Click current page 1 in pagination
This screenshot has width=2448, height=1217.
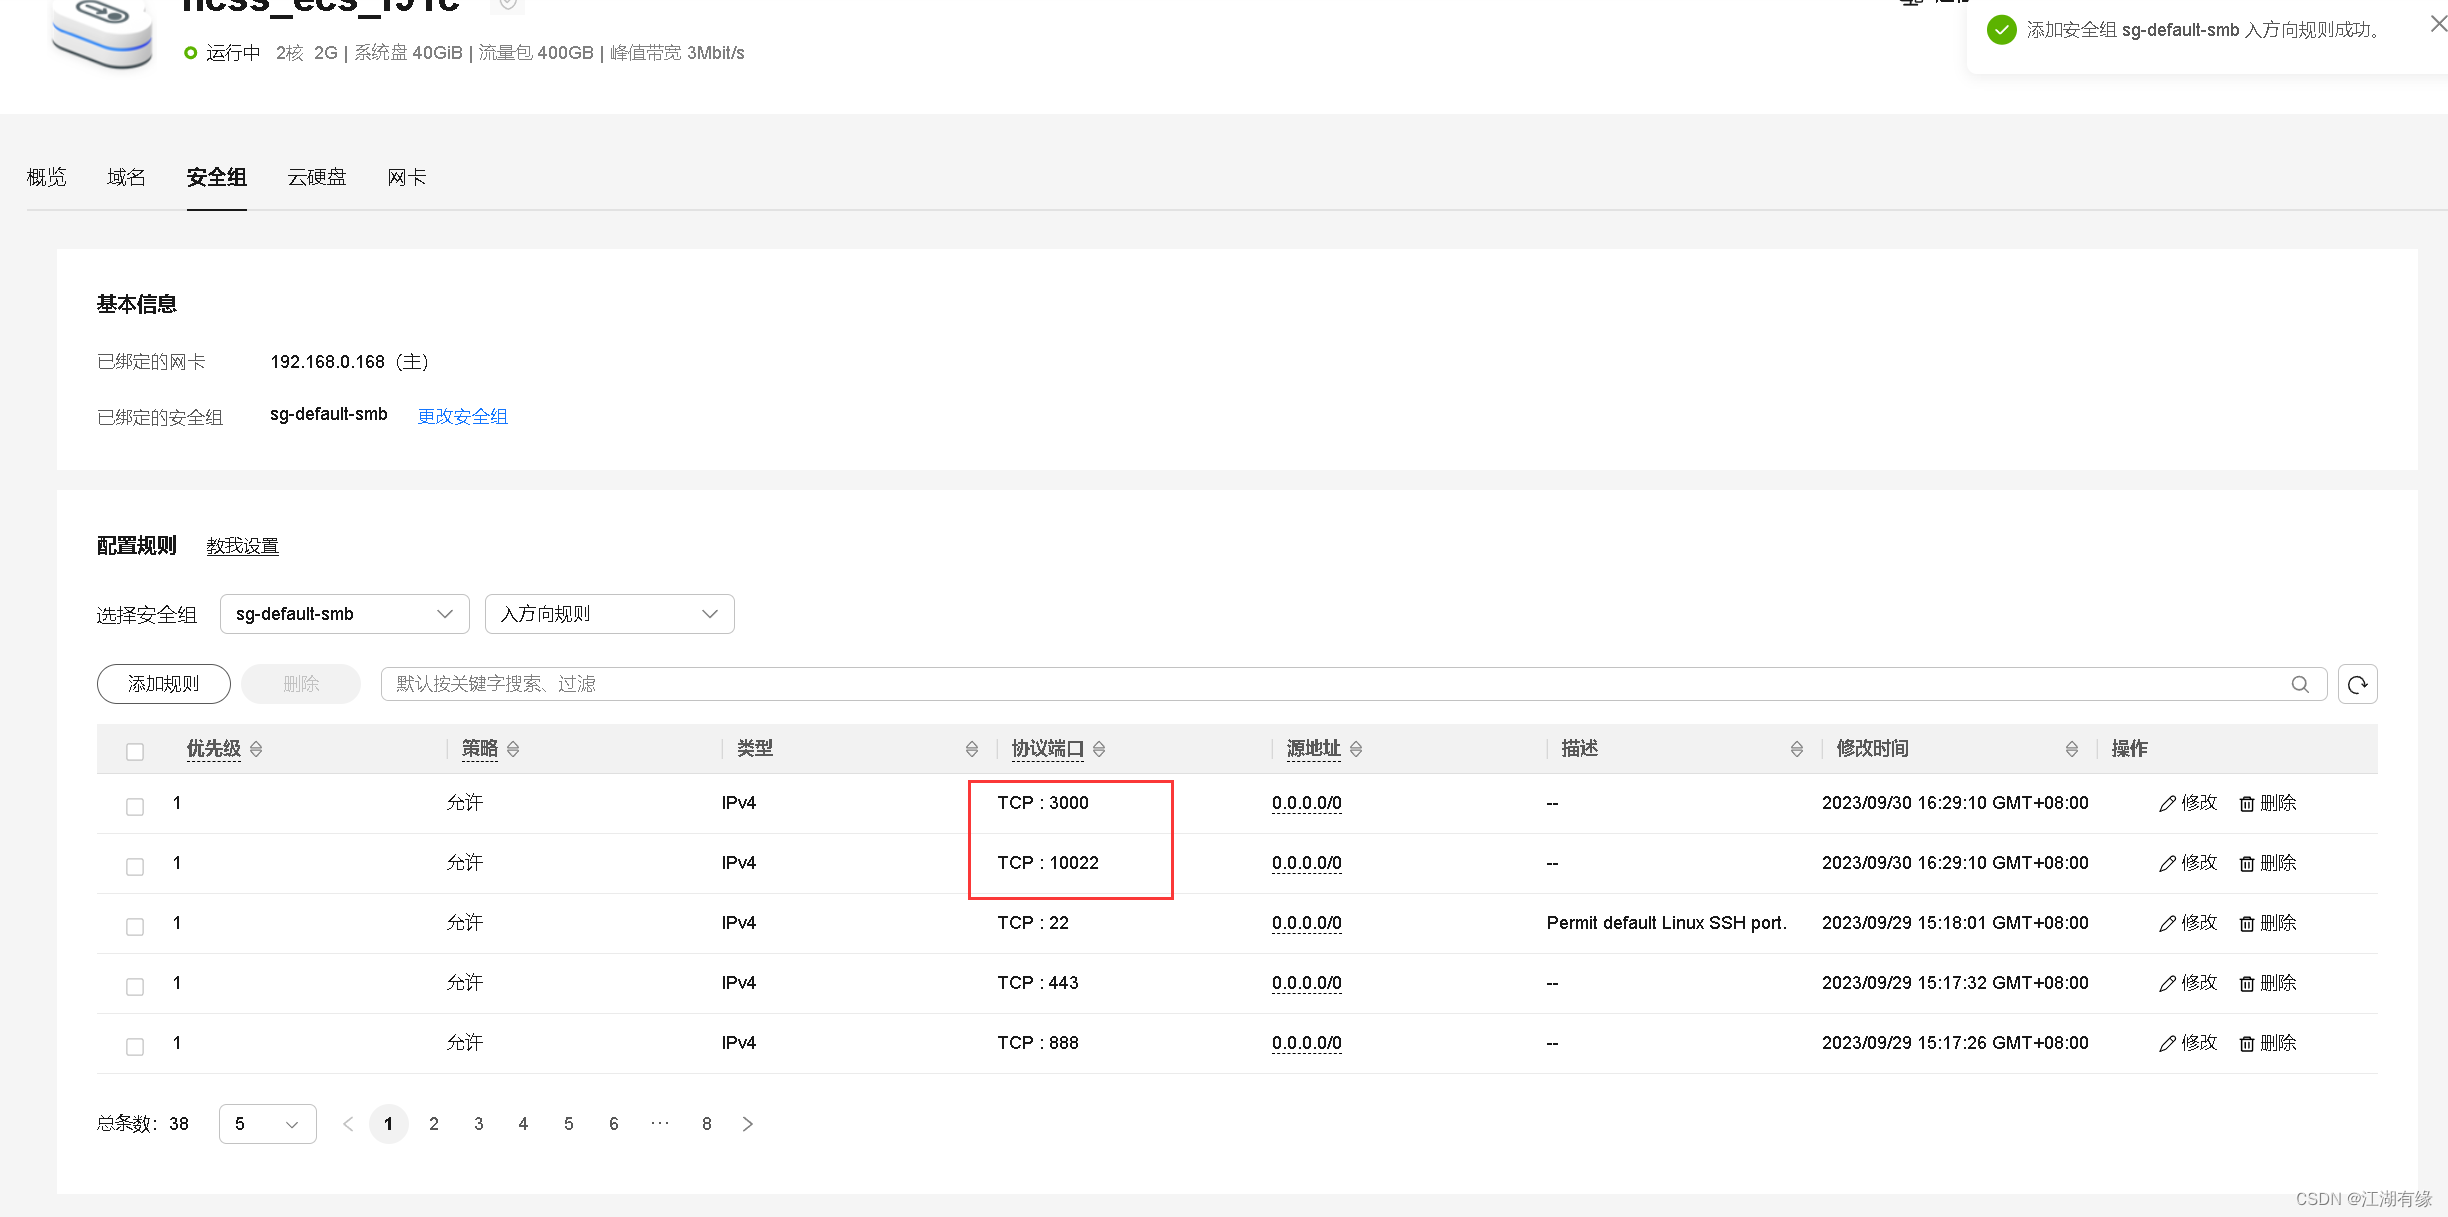(x=389, y=1124)
